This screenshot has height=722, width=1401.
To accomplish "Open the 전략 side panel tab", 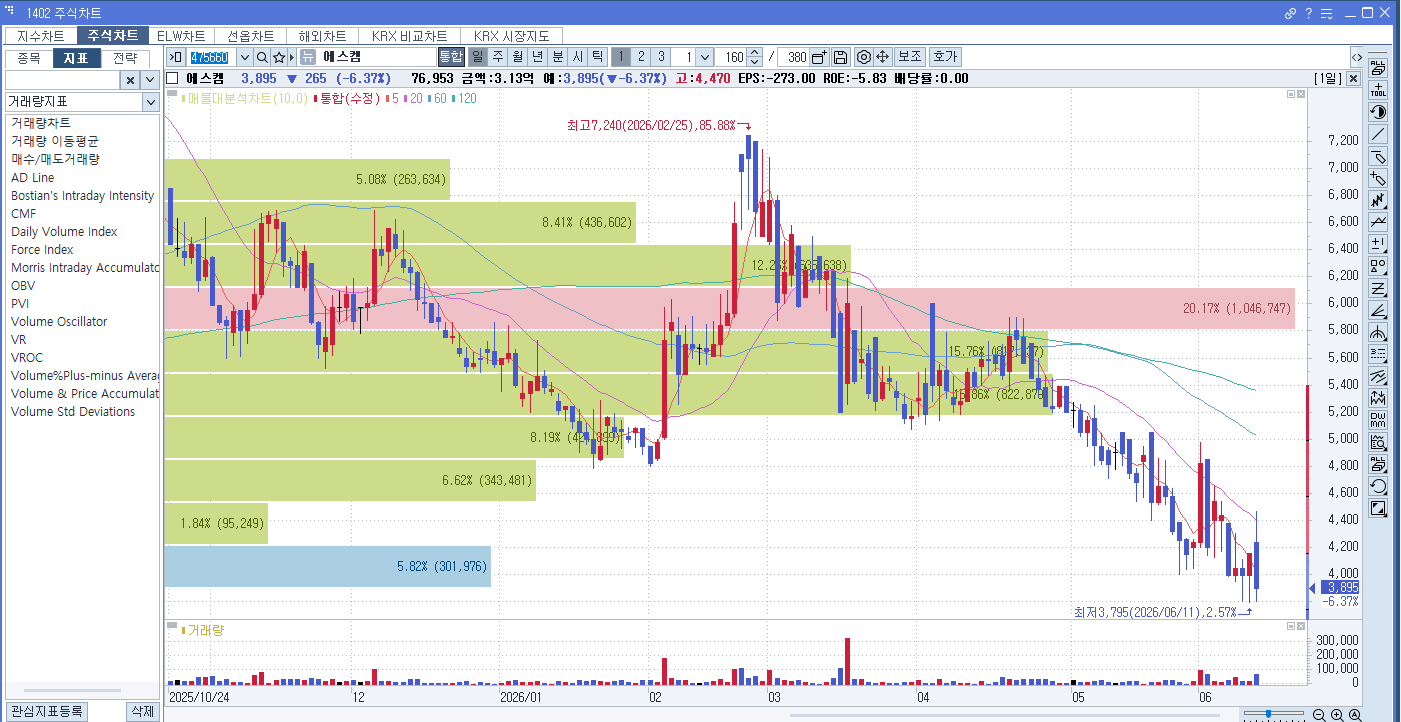I will [x=125, y=58].
